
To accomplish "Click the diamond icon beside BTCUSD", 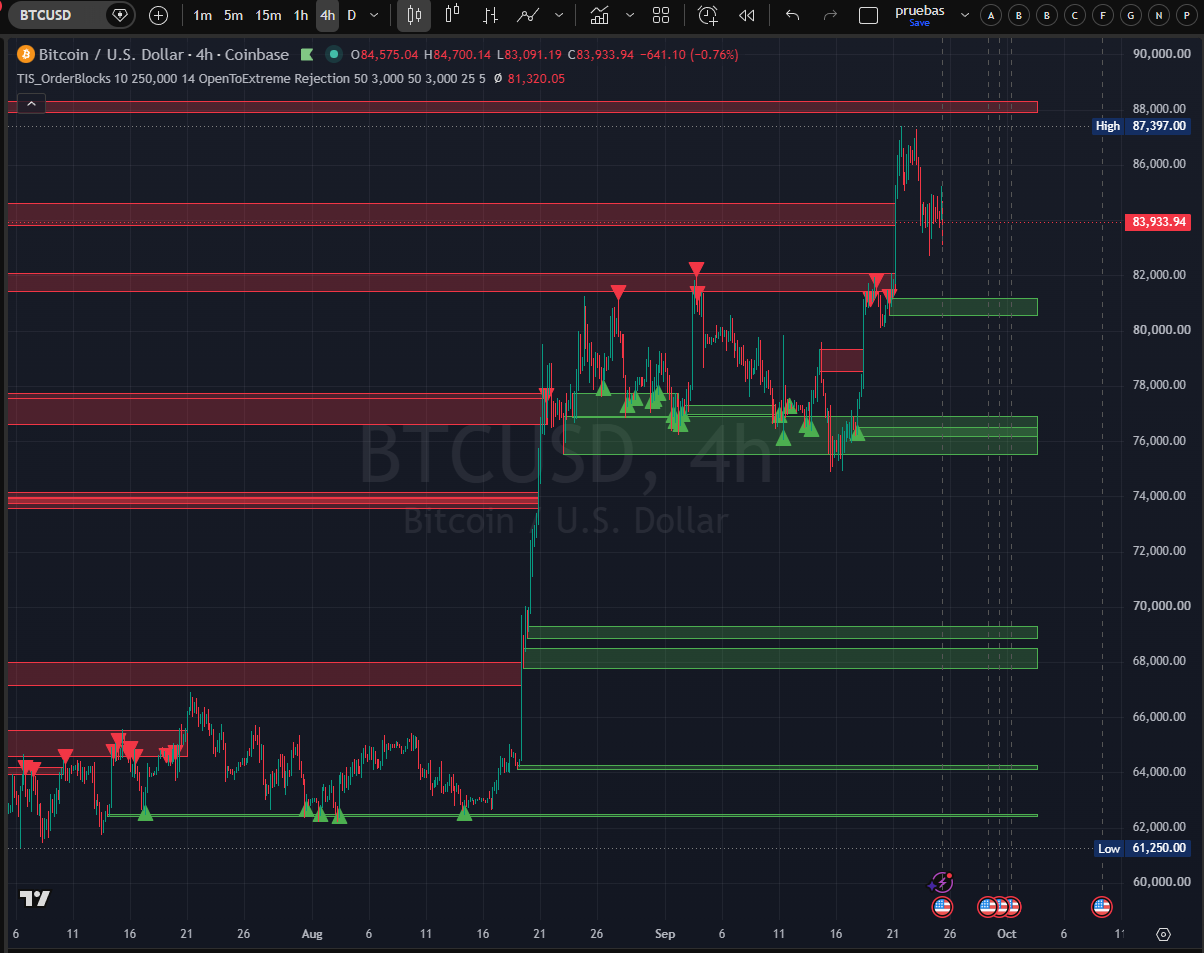I will pyautogui.click(x=120, y=15).
